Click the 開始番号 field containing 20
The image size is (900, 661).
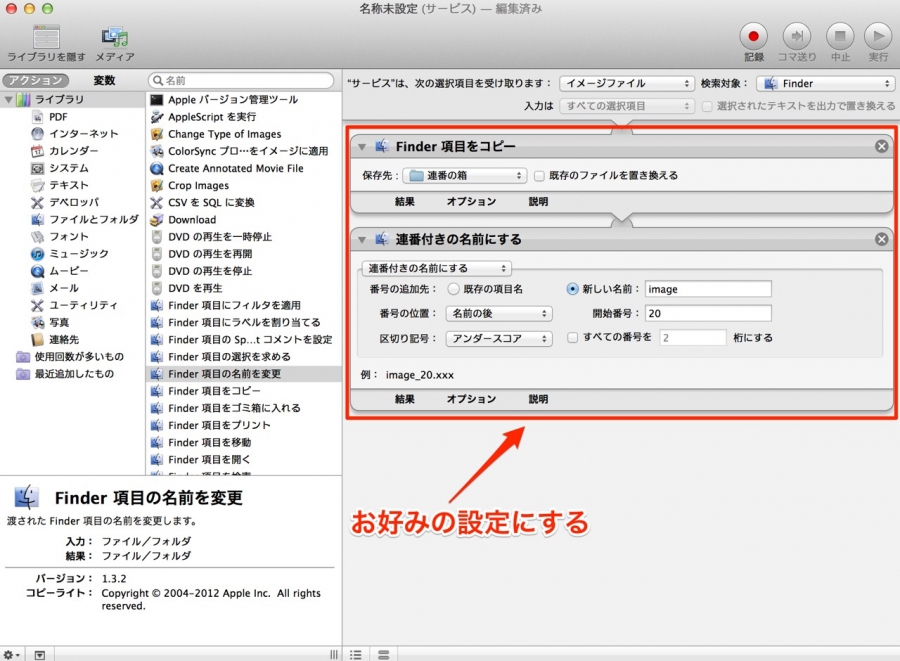pos(708,313)
